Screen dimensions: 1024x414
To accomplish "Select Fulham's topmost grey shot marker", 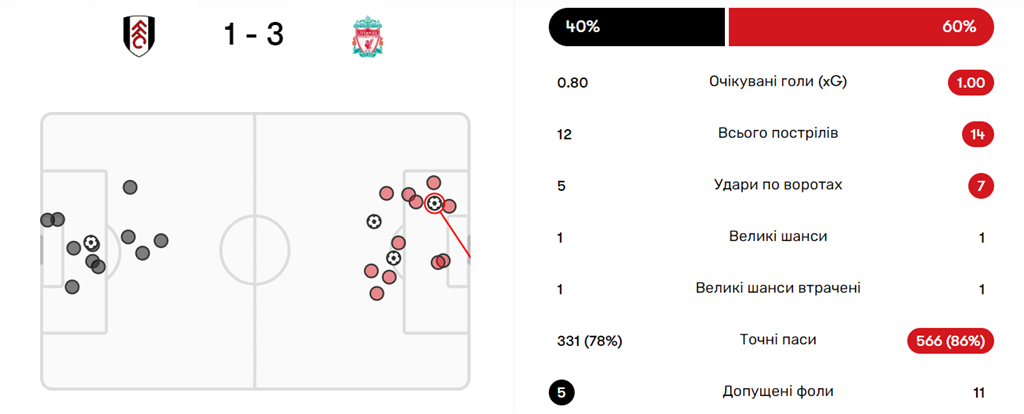I will (130, 187).
